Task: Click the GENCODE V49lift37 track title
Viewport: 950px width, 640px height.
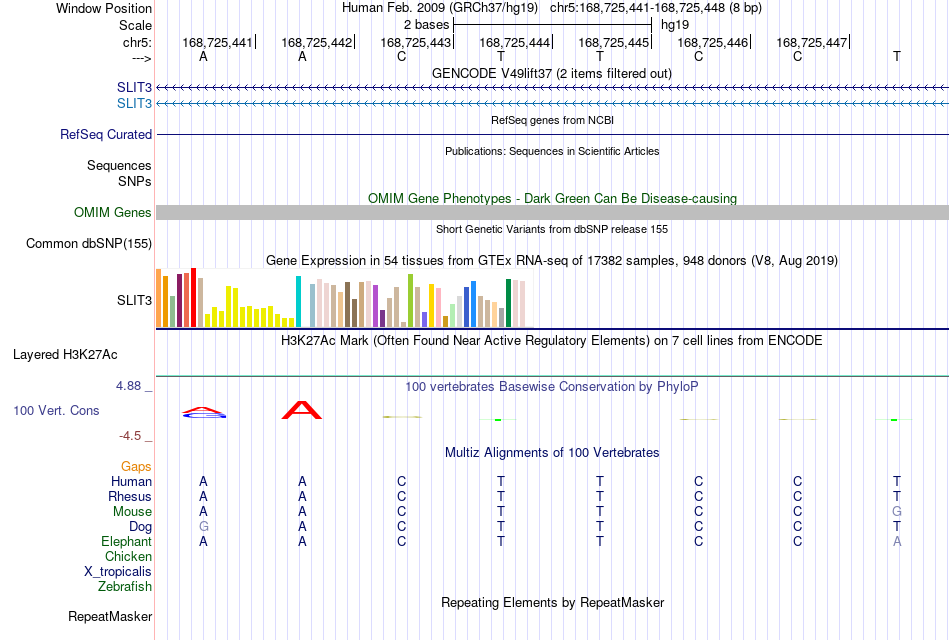Action: [552, 73]
